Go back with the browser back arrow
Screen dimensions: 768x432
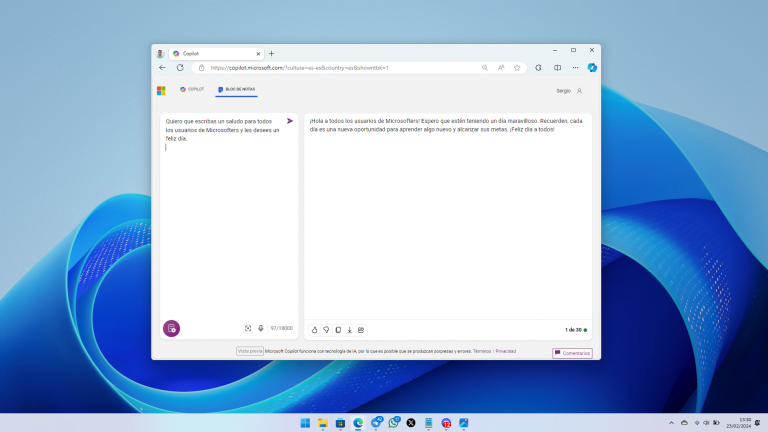[163, 68]
